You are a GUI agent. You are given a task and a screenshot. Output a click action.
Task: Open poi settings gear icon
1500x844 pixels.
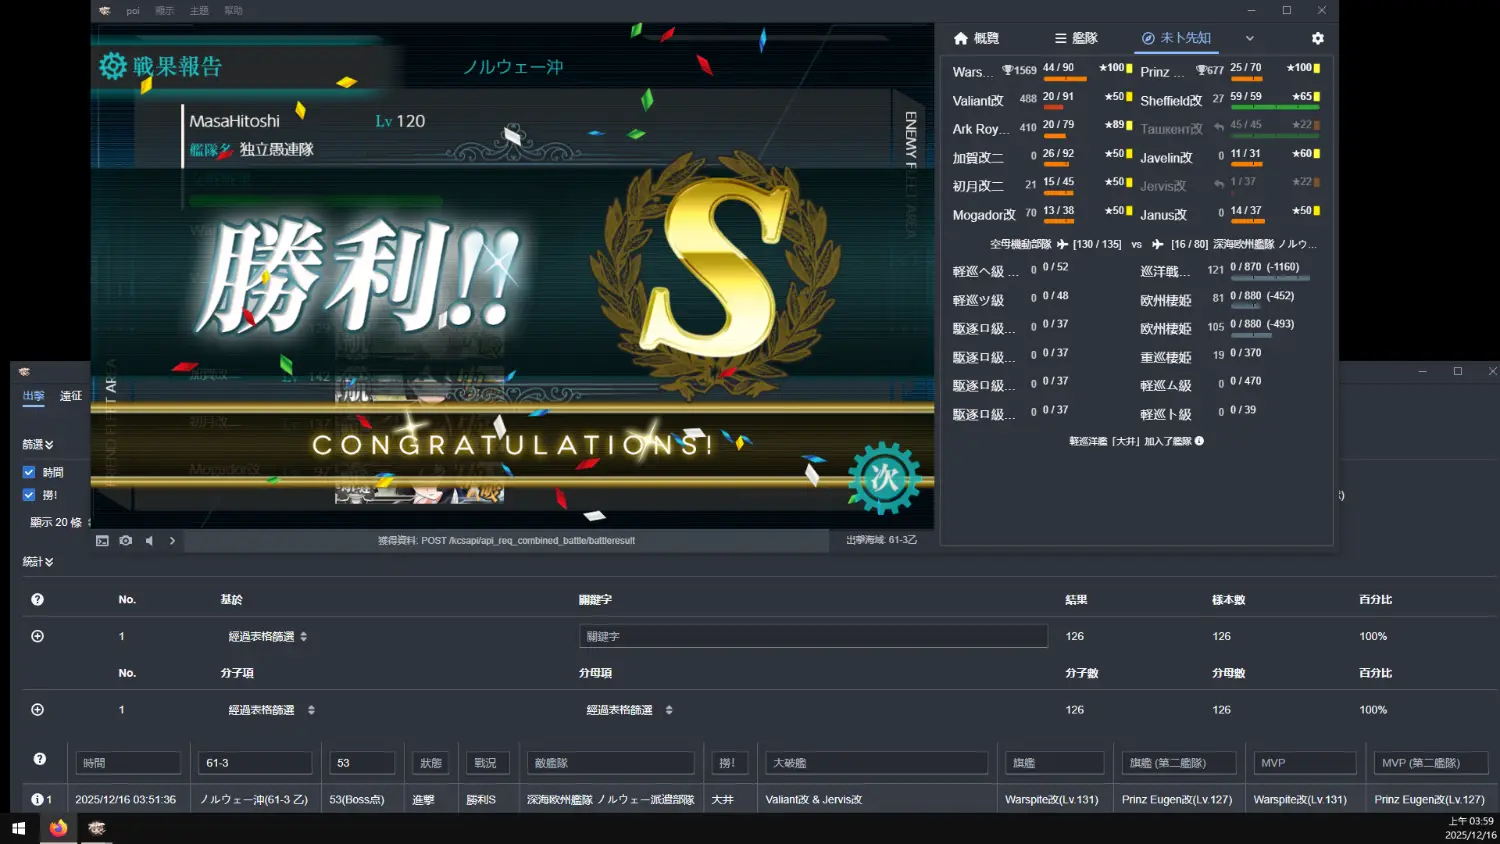(x=1317, y=38)
